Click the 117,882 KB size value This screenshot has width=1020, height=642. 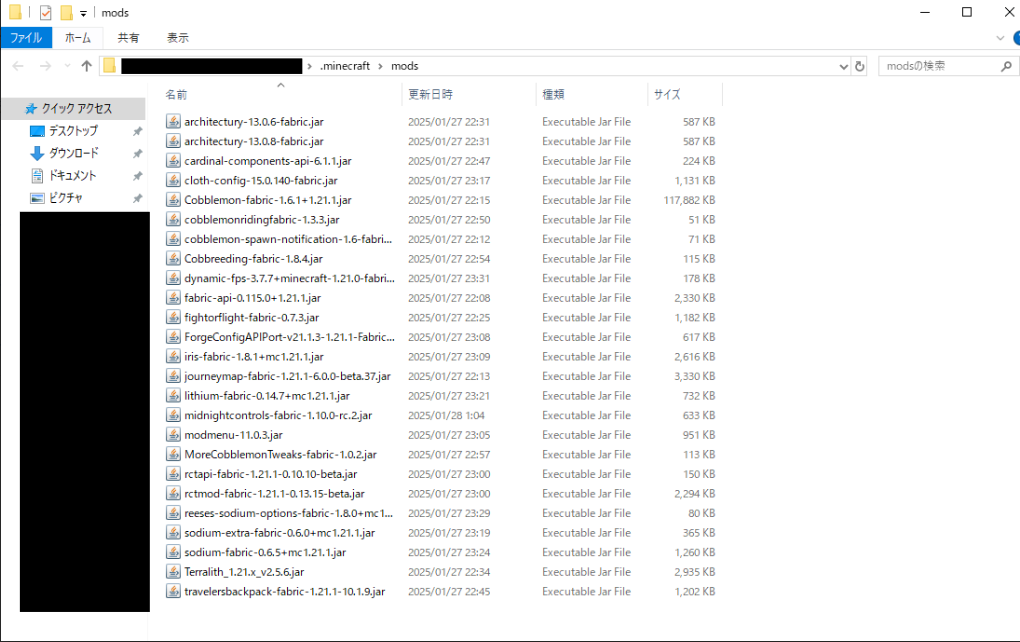(689, 200)
